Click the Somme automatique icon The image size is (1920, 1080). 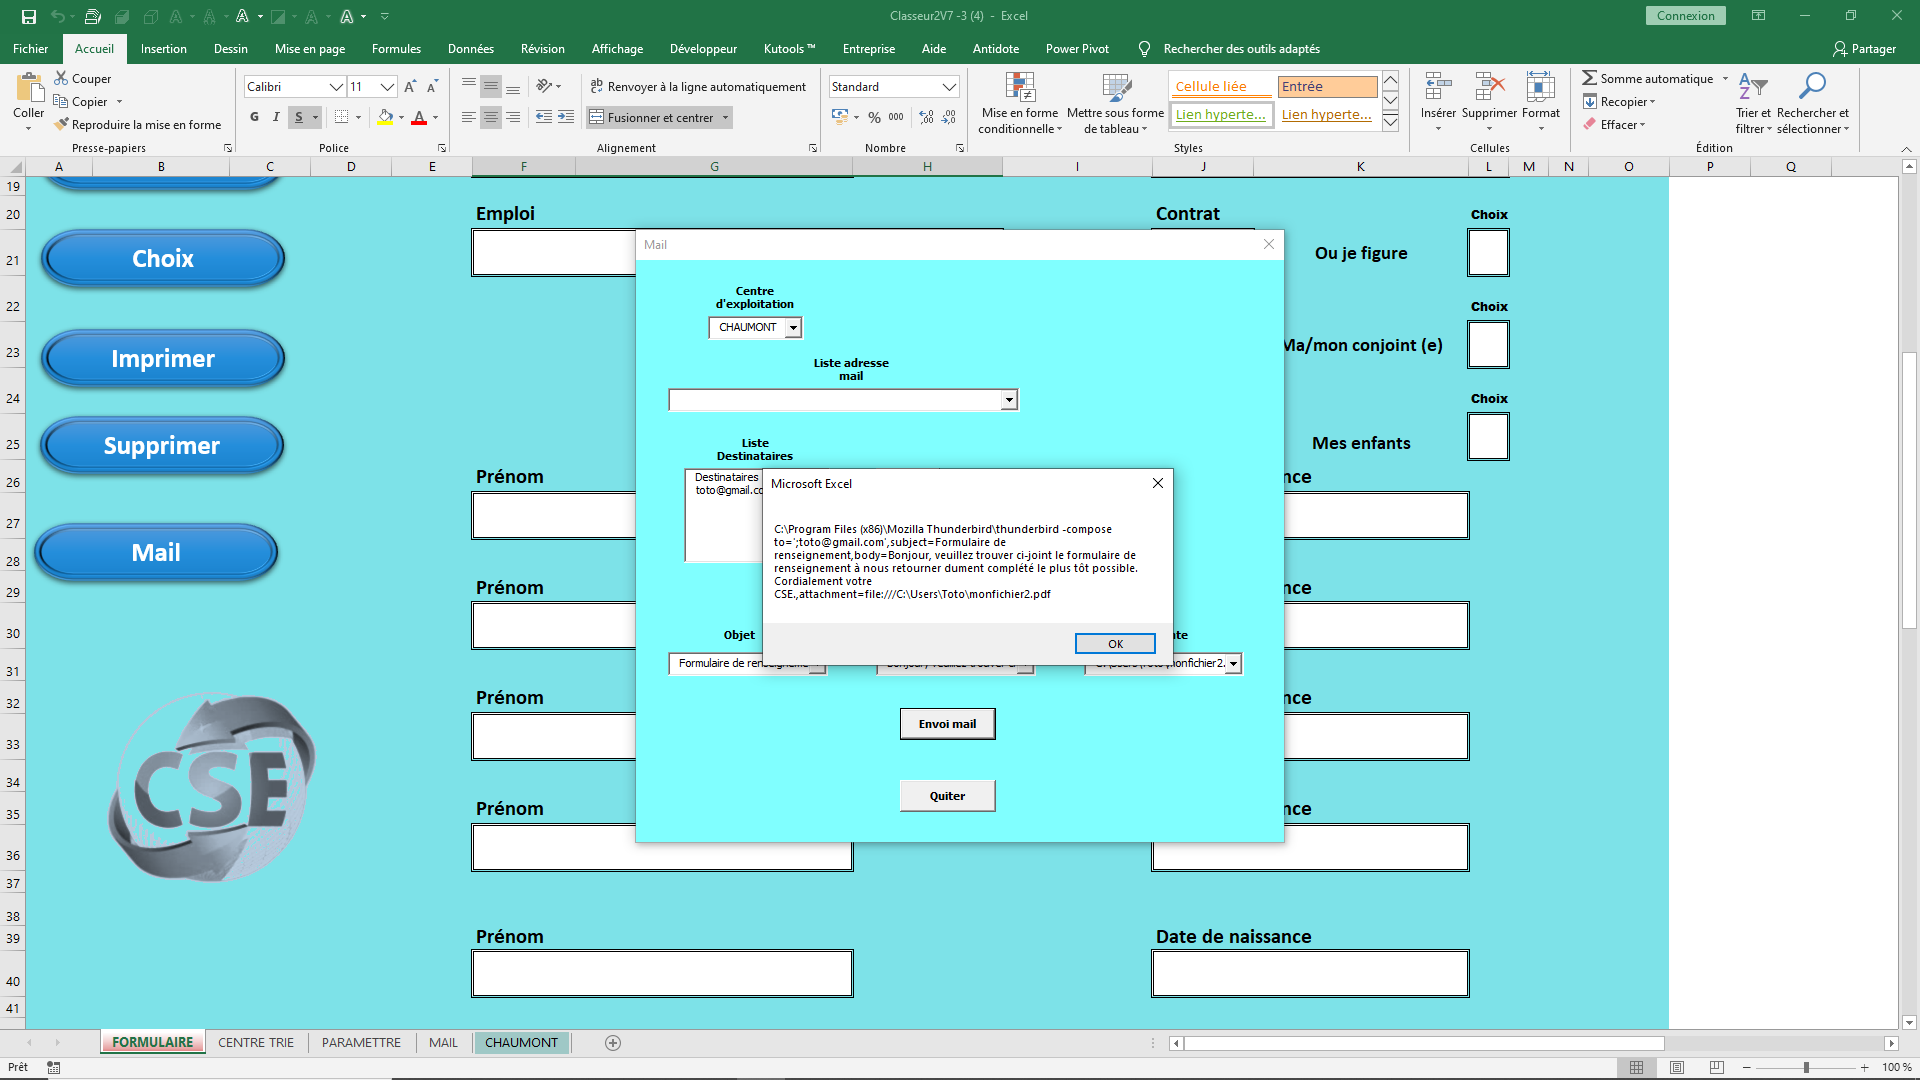pos(1589,78)
